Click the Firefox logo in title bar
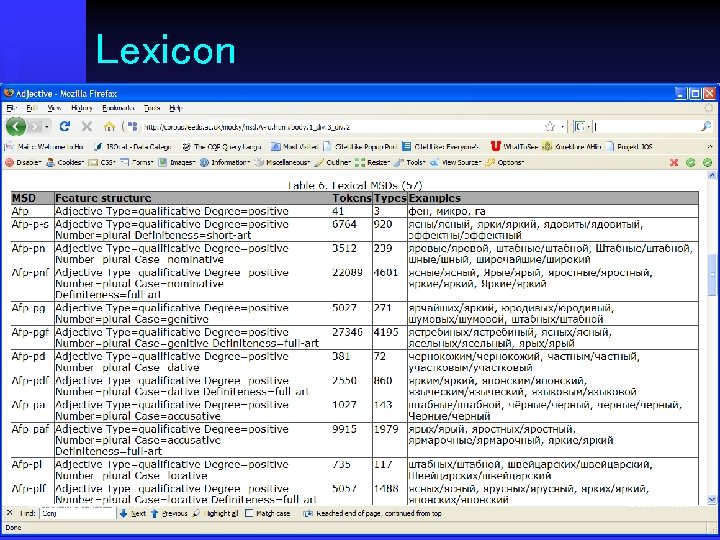 point(9,93)
